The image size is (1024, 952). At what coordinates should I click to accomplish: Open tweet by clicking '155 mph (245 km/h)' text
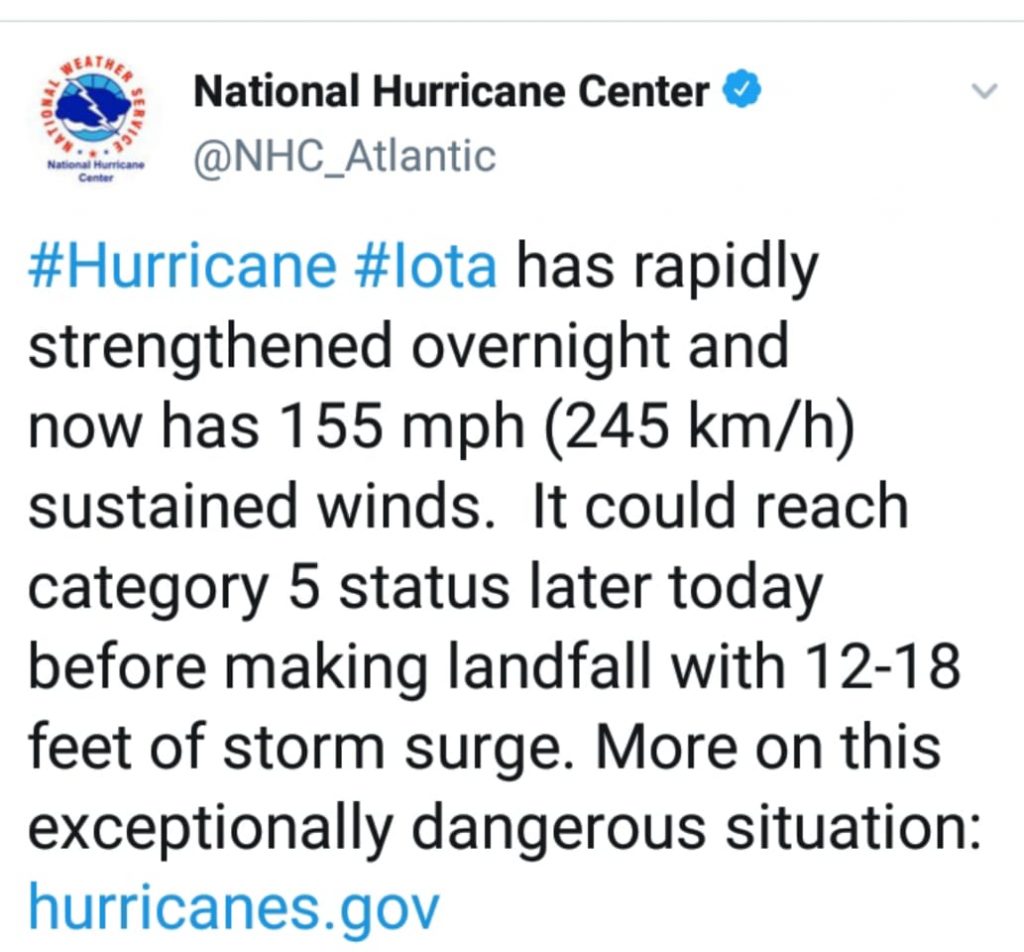tap(566, 428)
